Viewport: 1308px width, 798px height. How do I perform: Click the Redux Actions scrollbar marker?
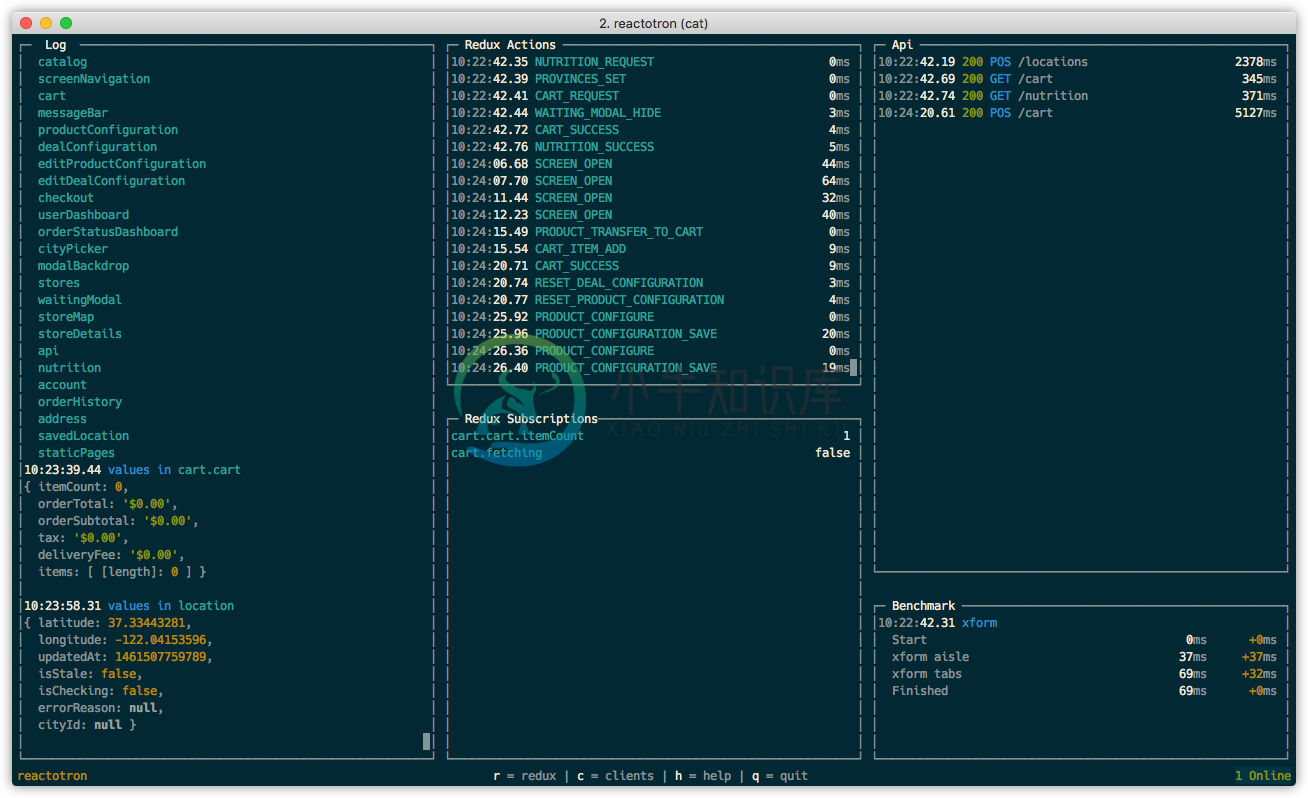click(853, 367)
